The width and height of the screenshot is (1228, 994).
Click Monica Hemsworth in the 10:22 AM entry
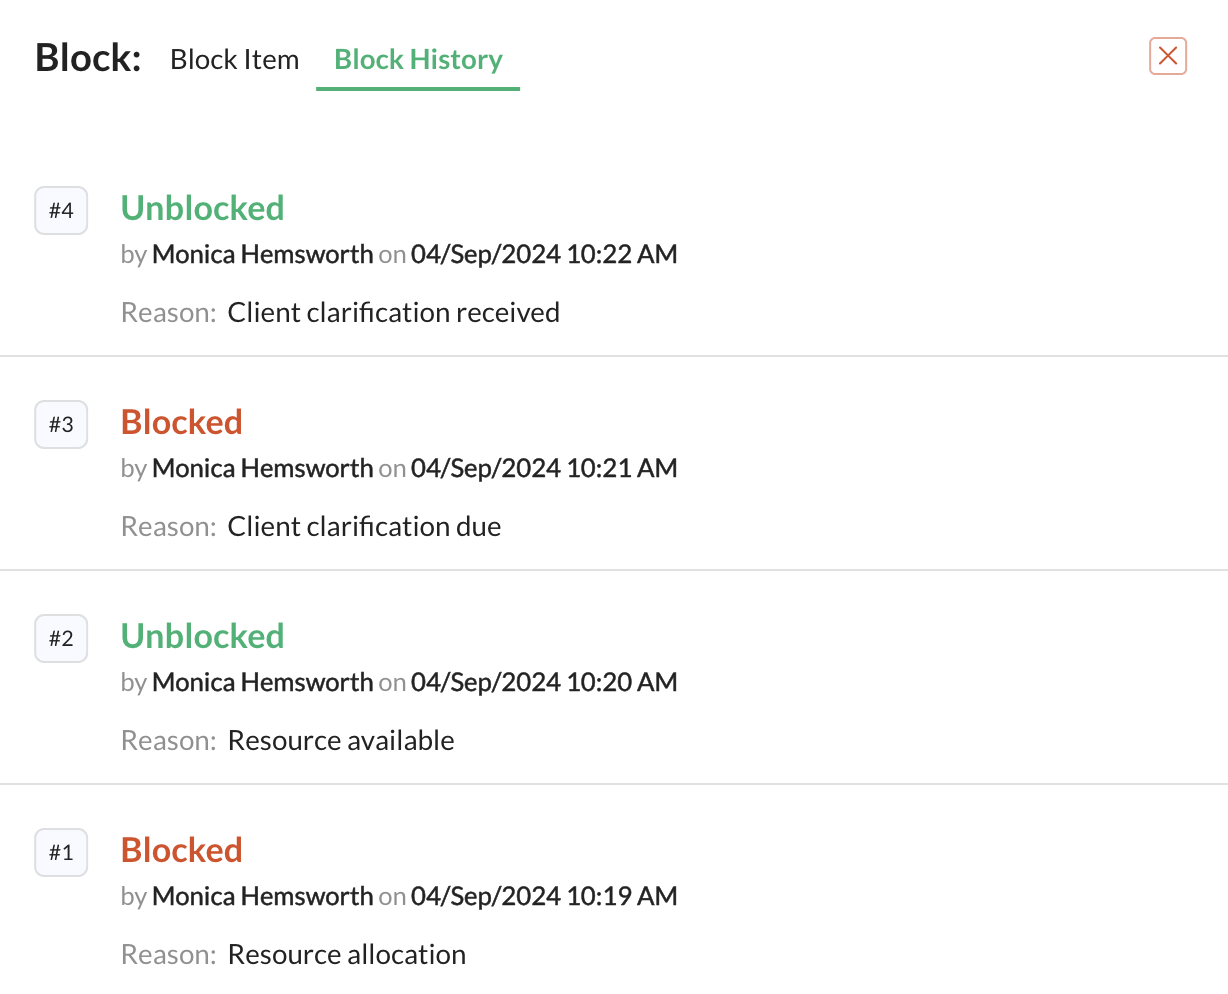pos(262,255)
